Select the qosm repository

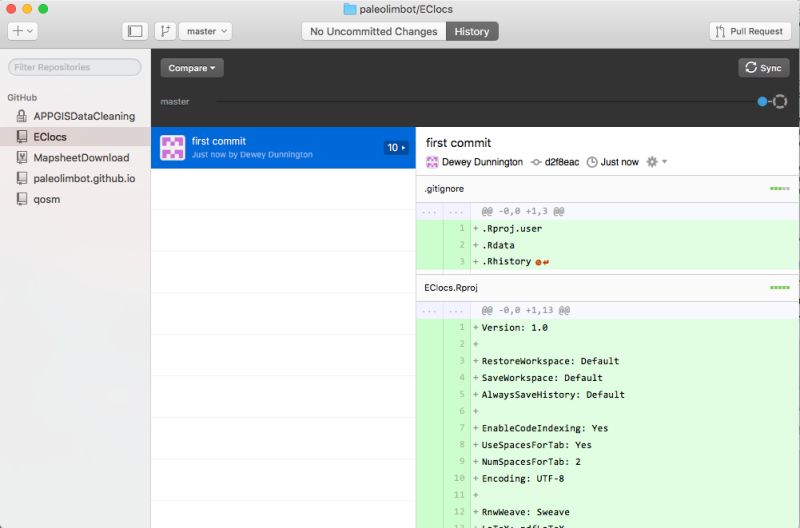pyautogui.click(x=76, y=199)
